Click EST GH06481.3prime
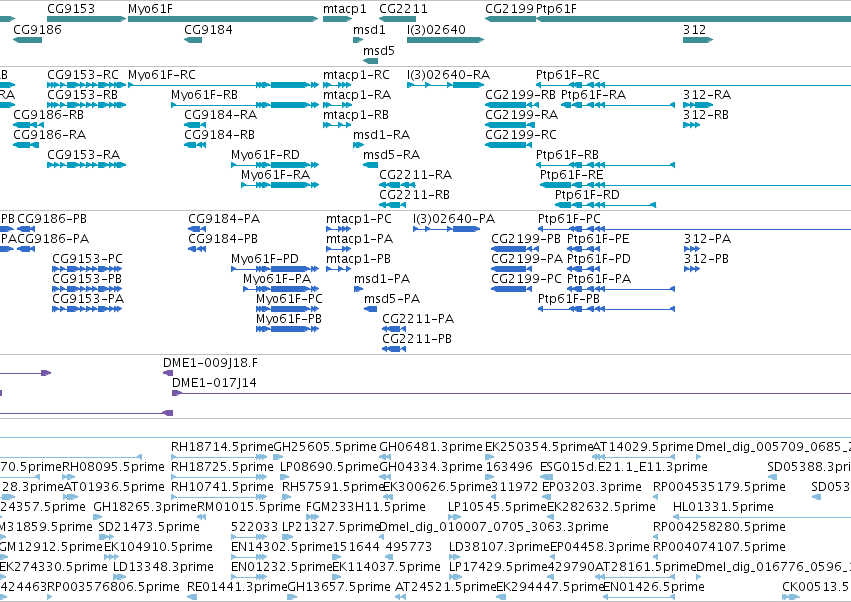Screen dimensions: 851x602 (x=383, y=457)
